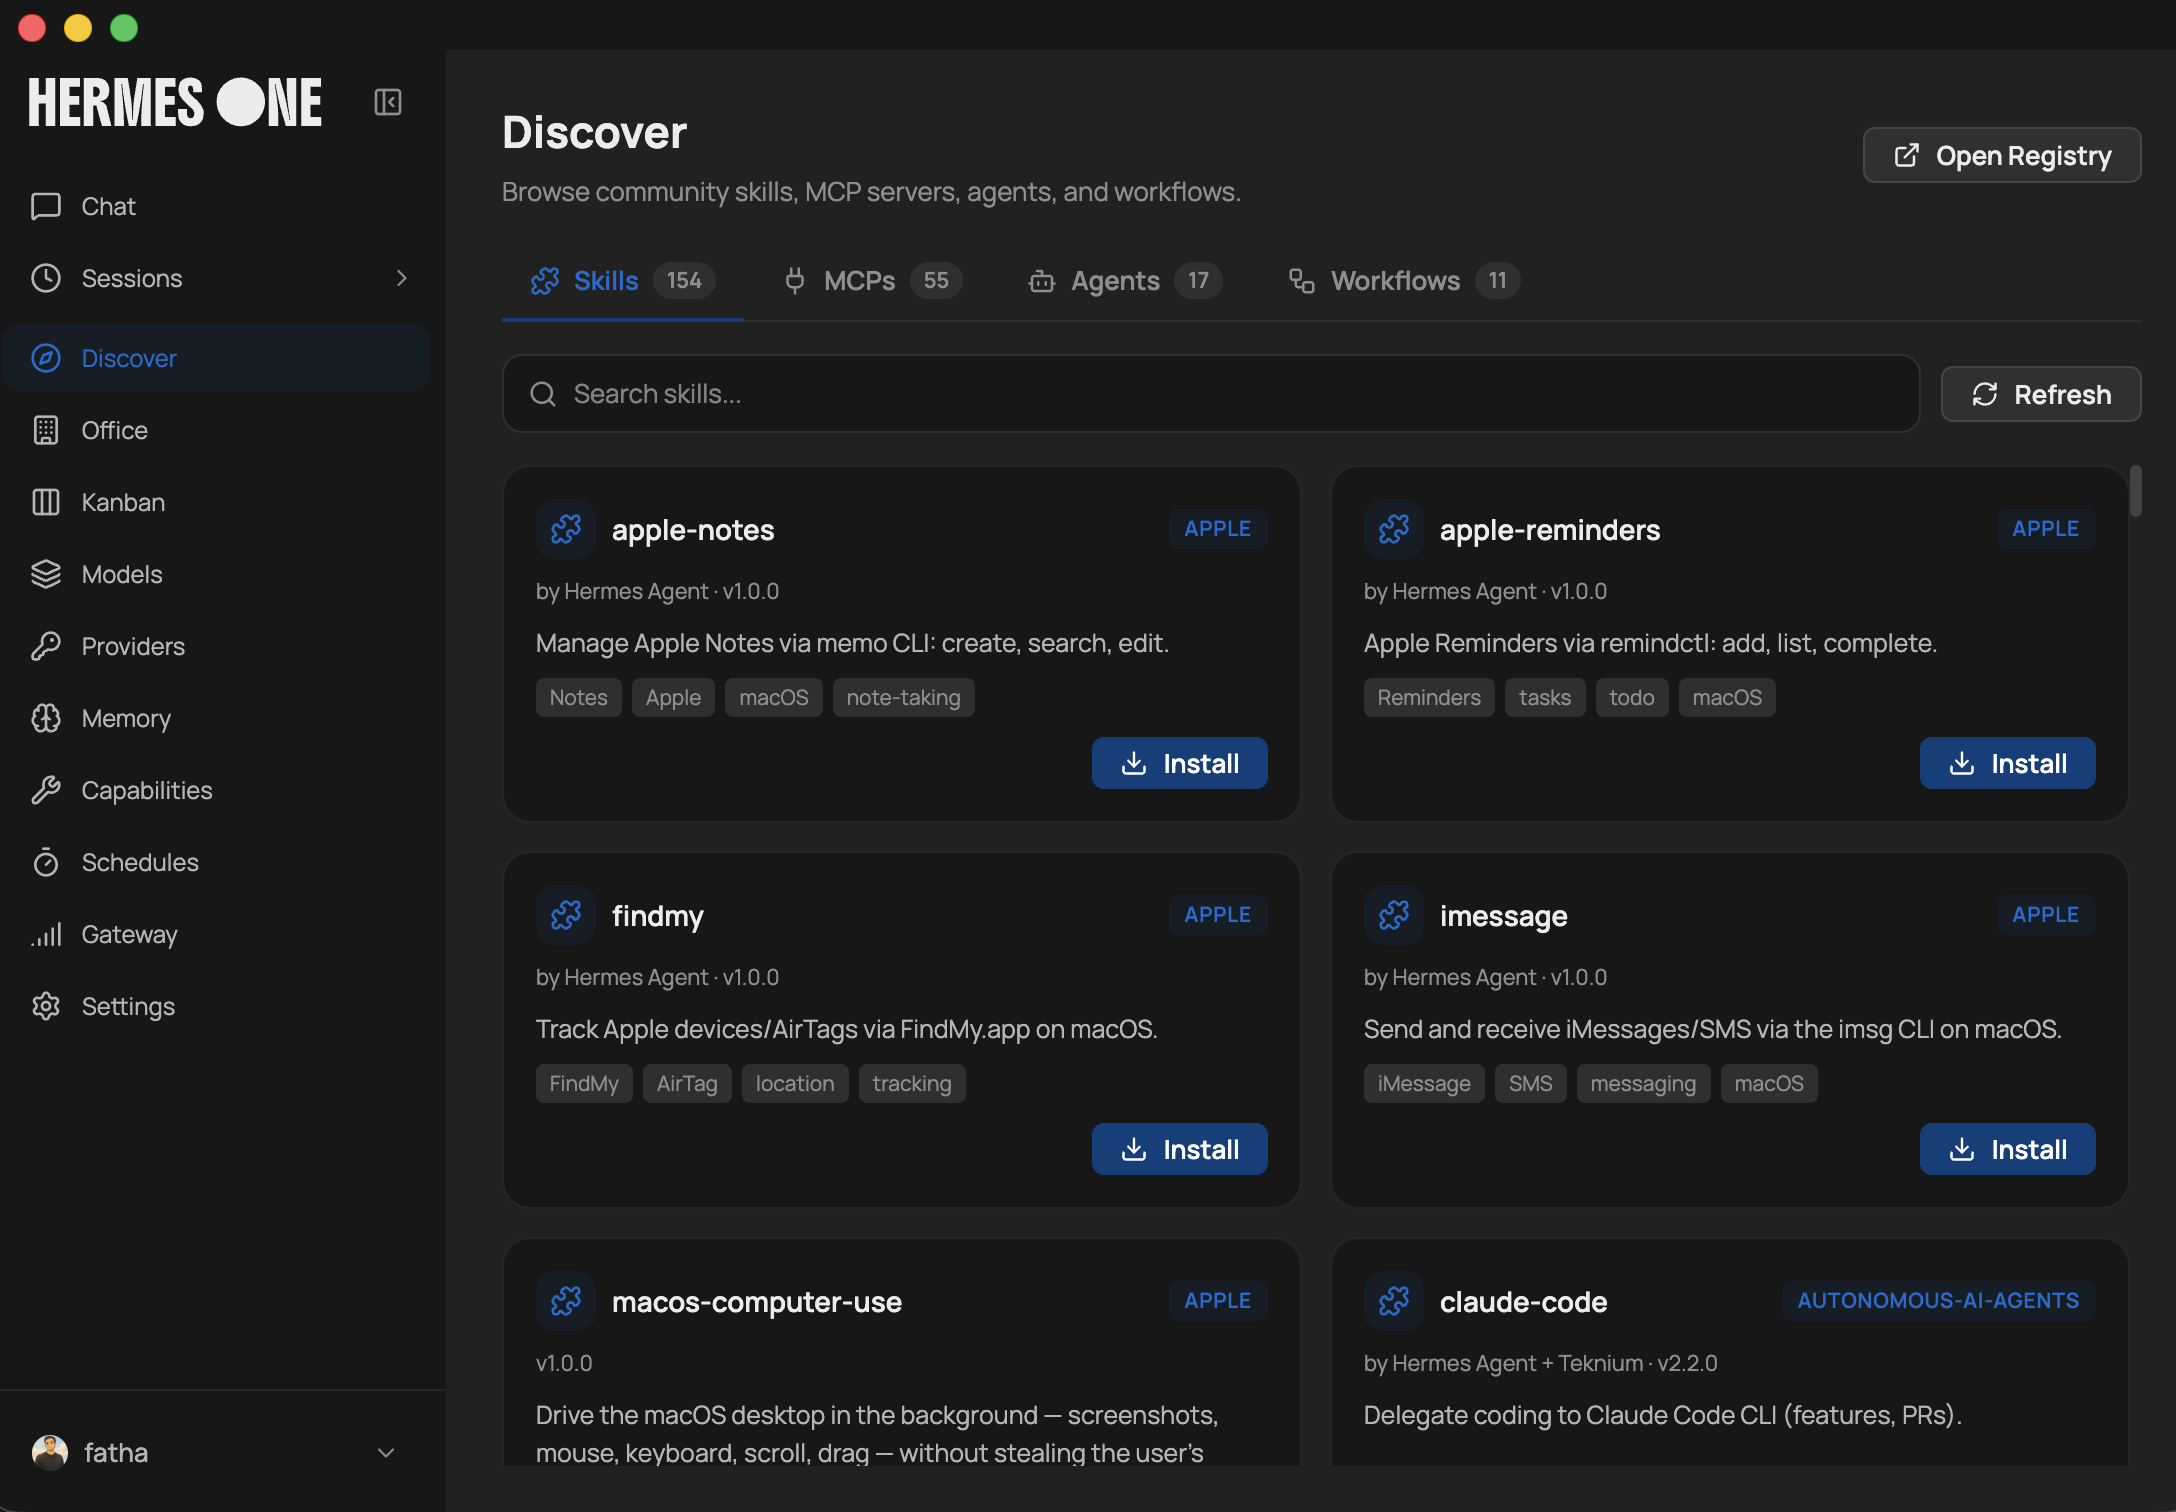The image size is (2176, 1512).
Task: Click the APPLE badge on apple-notes
Action: (x=1218, y=529)
